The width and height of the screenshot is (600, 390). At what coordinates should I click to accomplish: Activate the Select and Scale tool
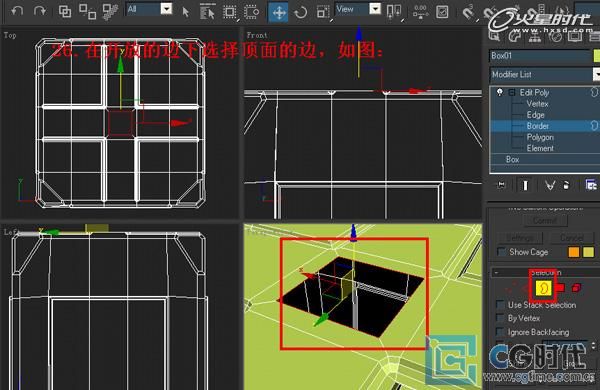point(323,12)
